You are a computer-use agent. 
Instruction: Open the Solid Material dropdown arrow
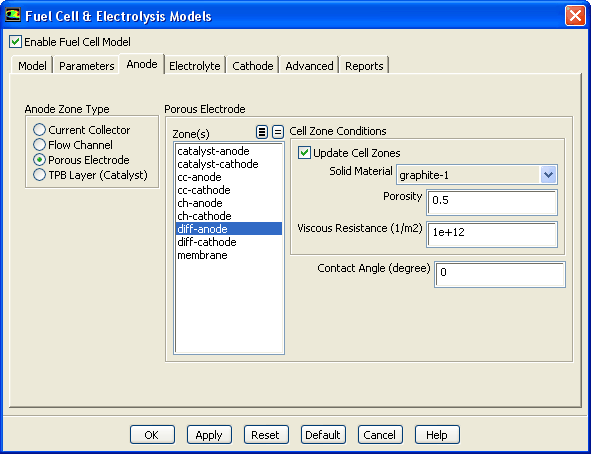tap(548, 175)
